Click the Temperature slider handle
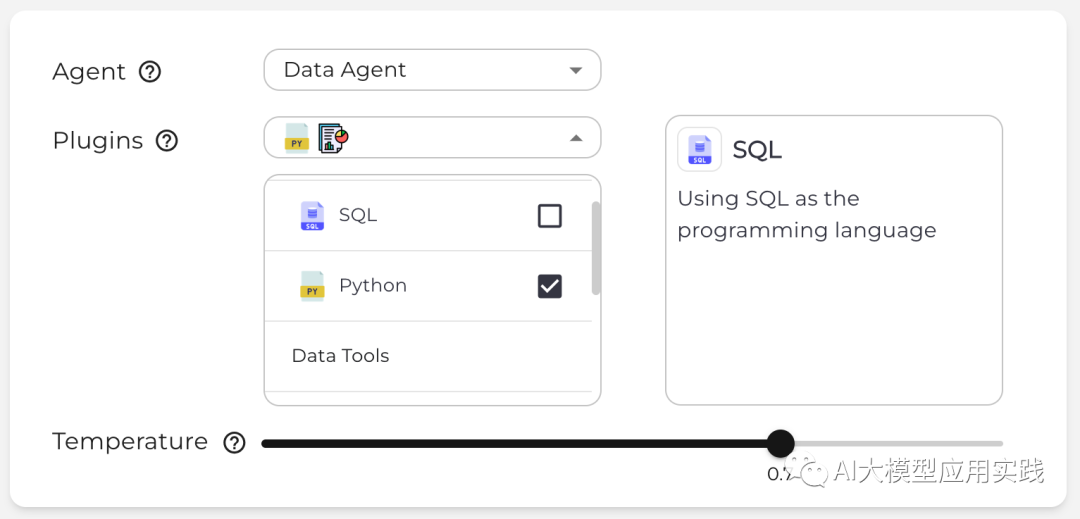 [780, 443]
